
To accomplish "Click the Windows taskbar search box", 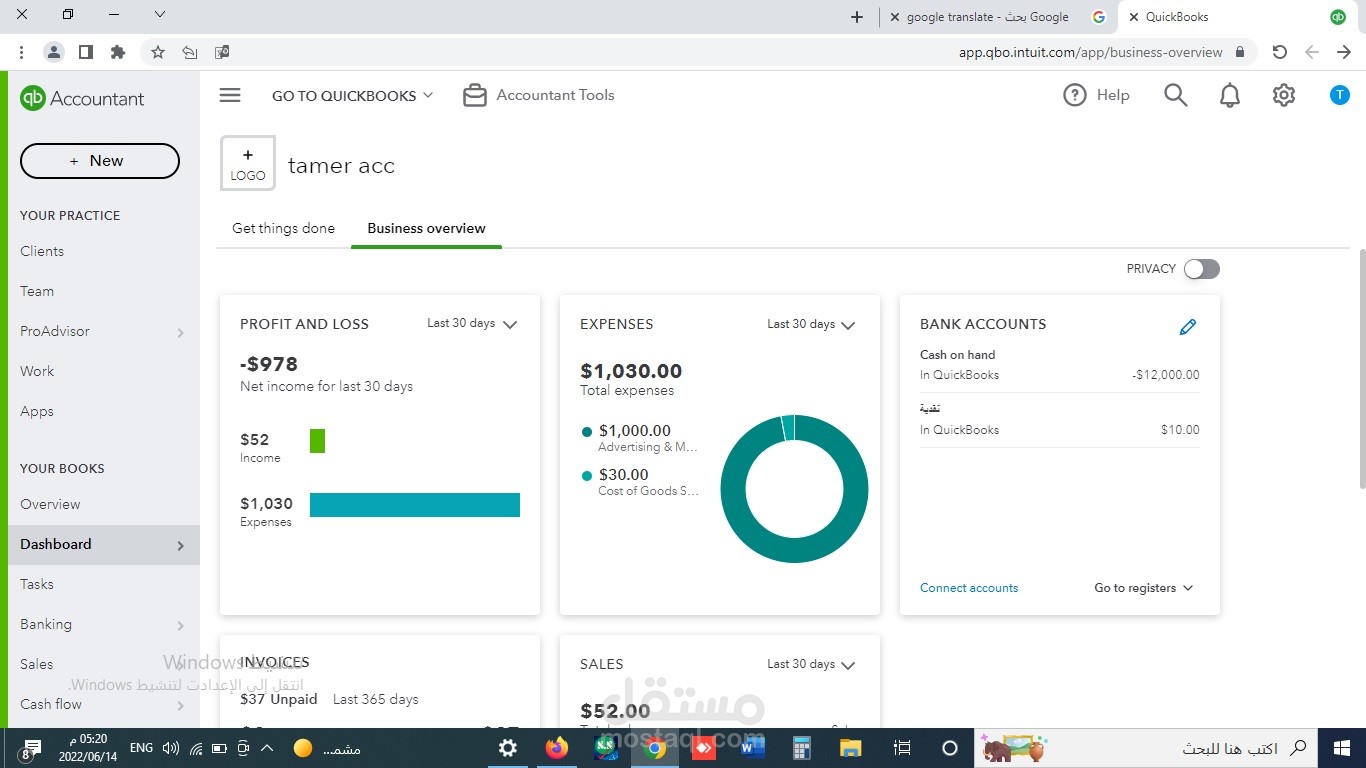I will click(1145, 748).
